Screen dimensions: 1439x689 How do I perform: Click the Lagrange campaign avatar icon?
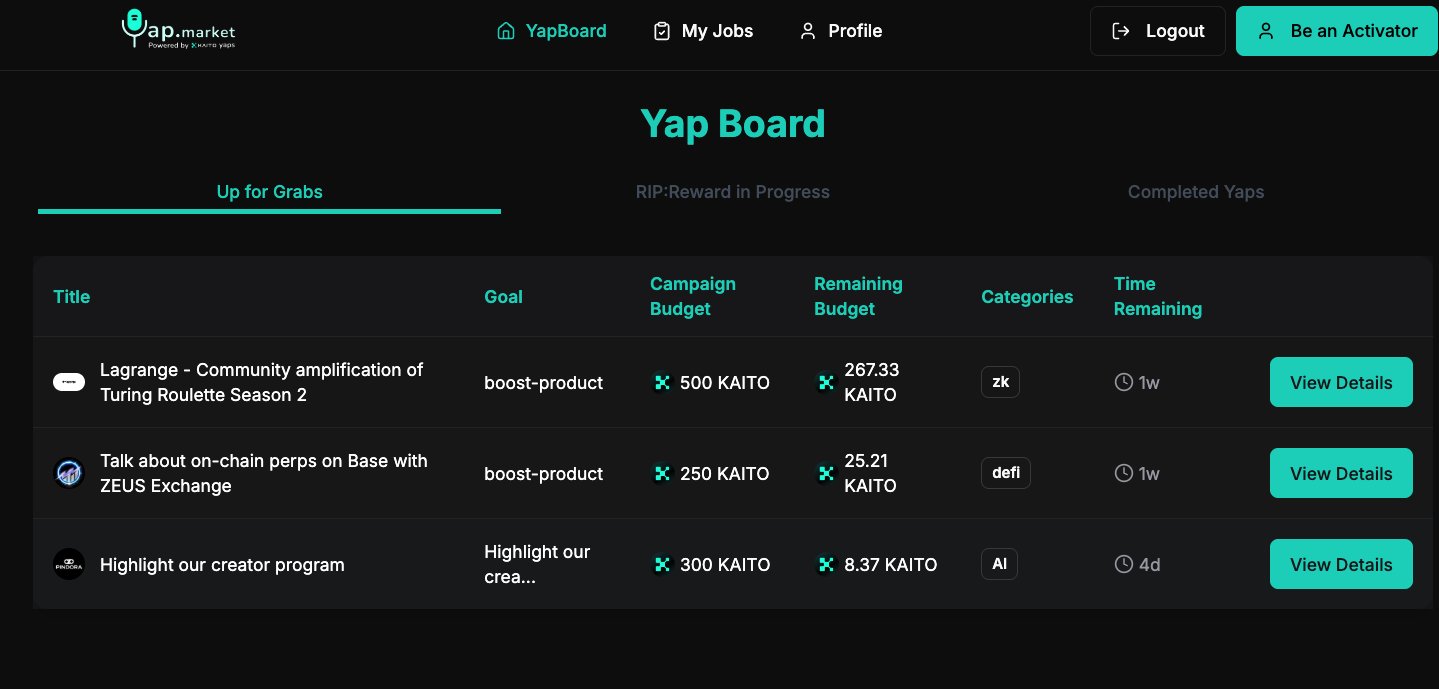point(68,382)
